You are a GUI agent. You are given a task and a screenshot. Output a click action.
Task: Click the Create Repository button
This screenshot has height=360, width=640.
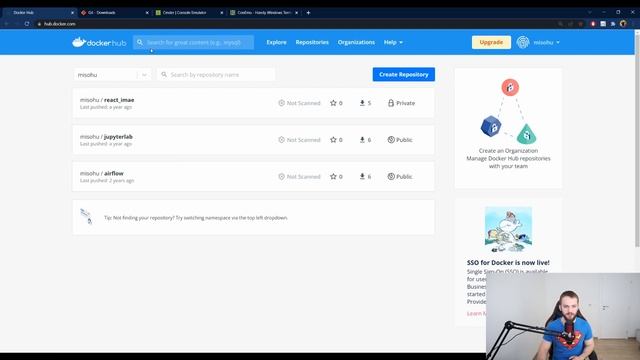click(x=404, y=74)
